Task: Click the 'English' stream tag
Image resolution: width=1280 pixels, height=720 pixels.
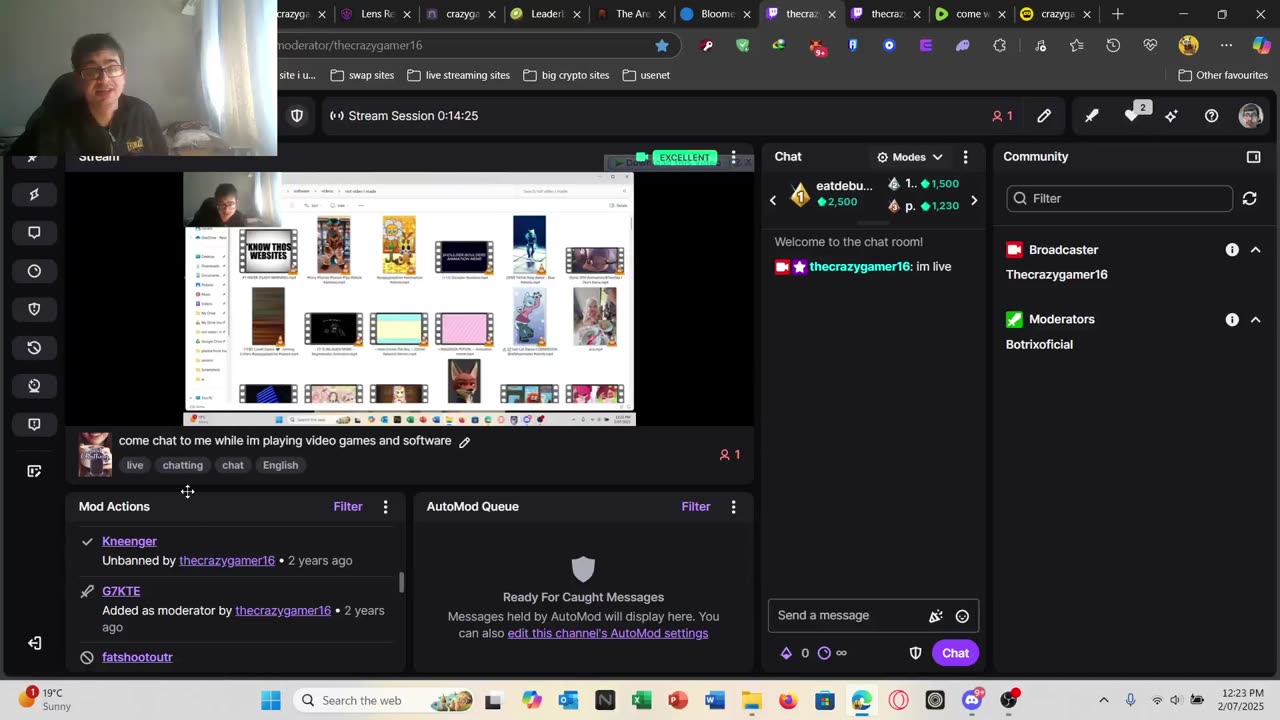Action: click(280, 465)
